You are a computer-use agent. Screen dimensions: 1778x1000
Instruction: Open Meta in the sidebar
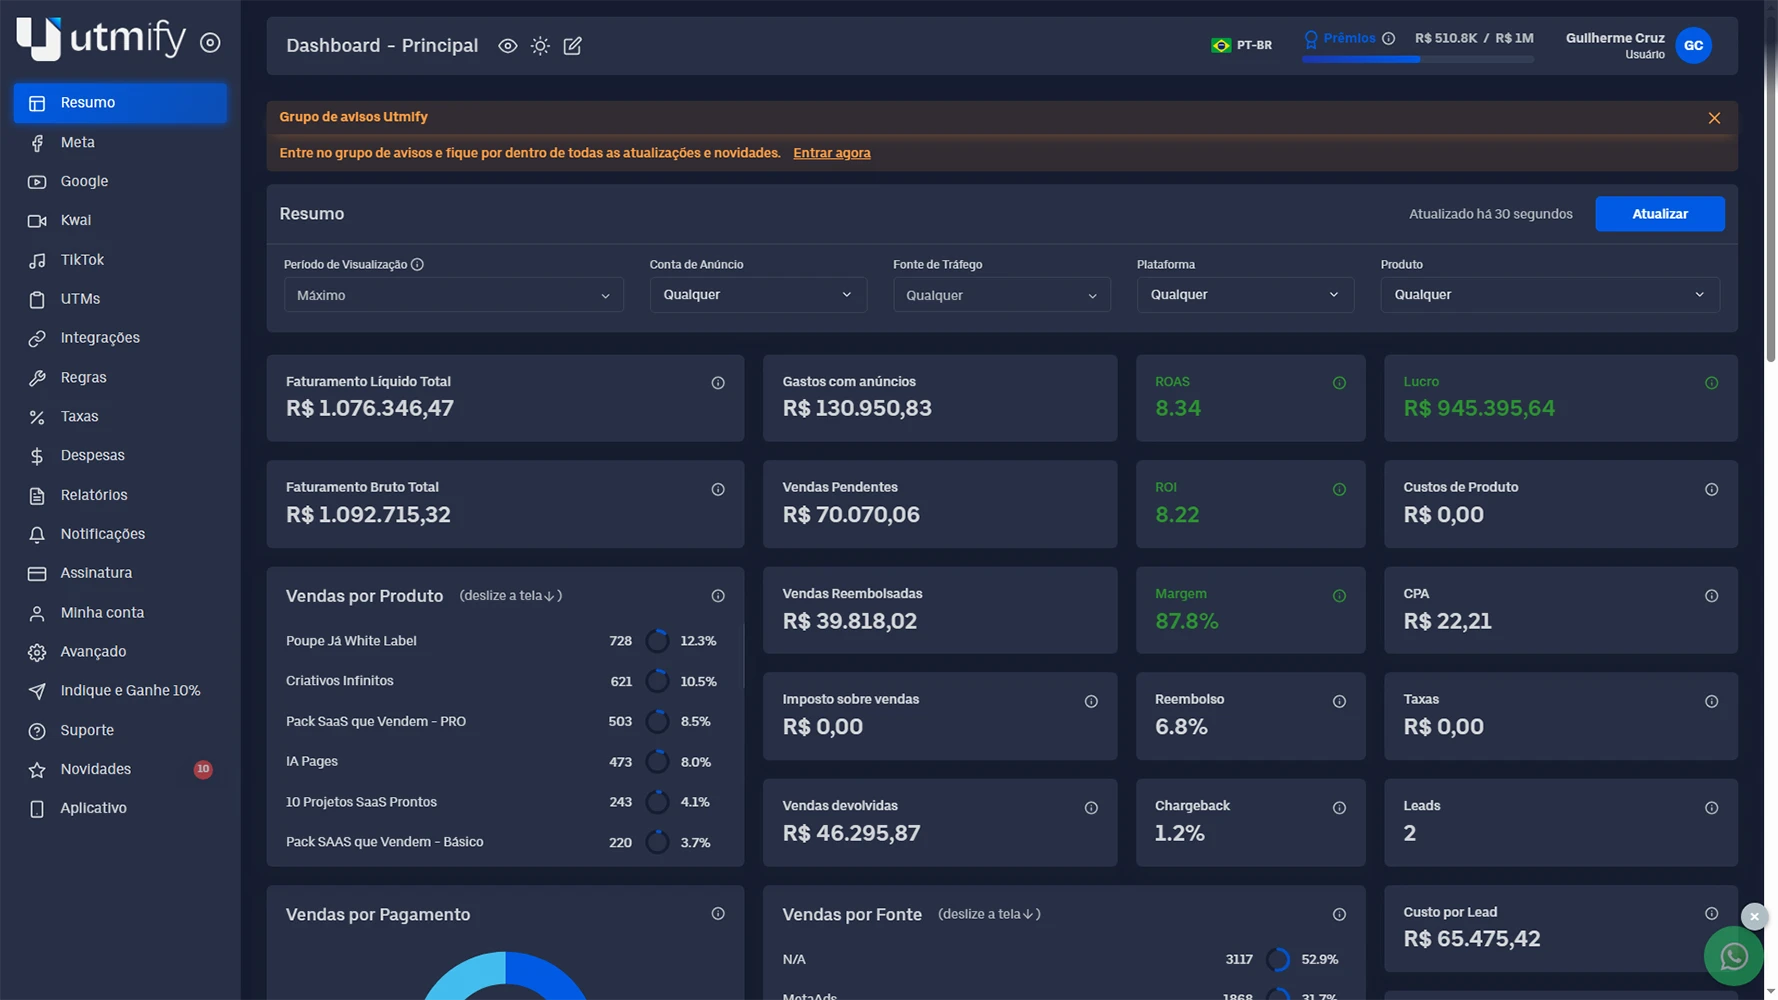pos(120,142)
